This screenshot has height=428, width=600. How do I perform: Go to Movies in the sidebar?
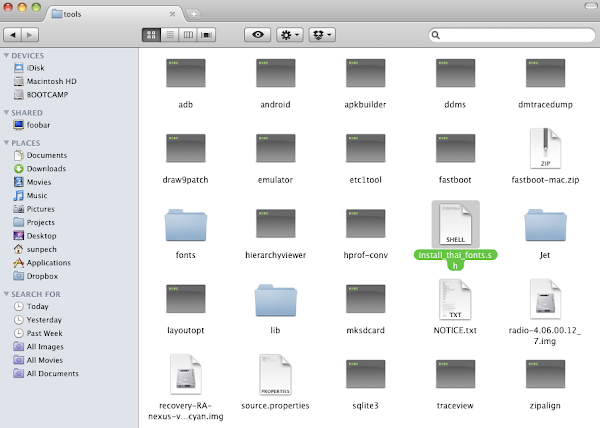[32, 182]
